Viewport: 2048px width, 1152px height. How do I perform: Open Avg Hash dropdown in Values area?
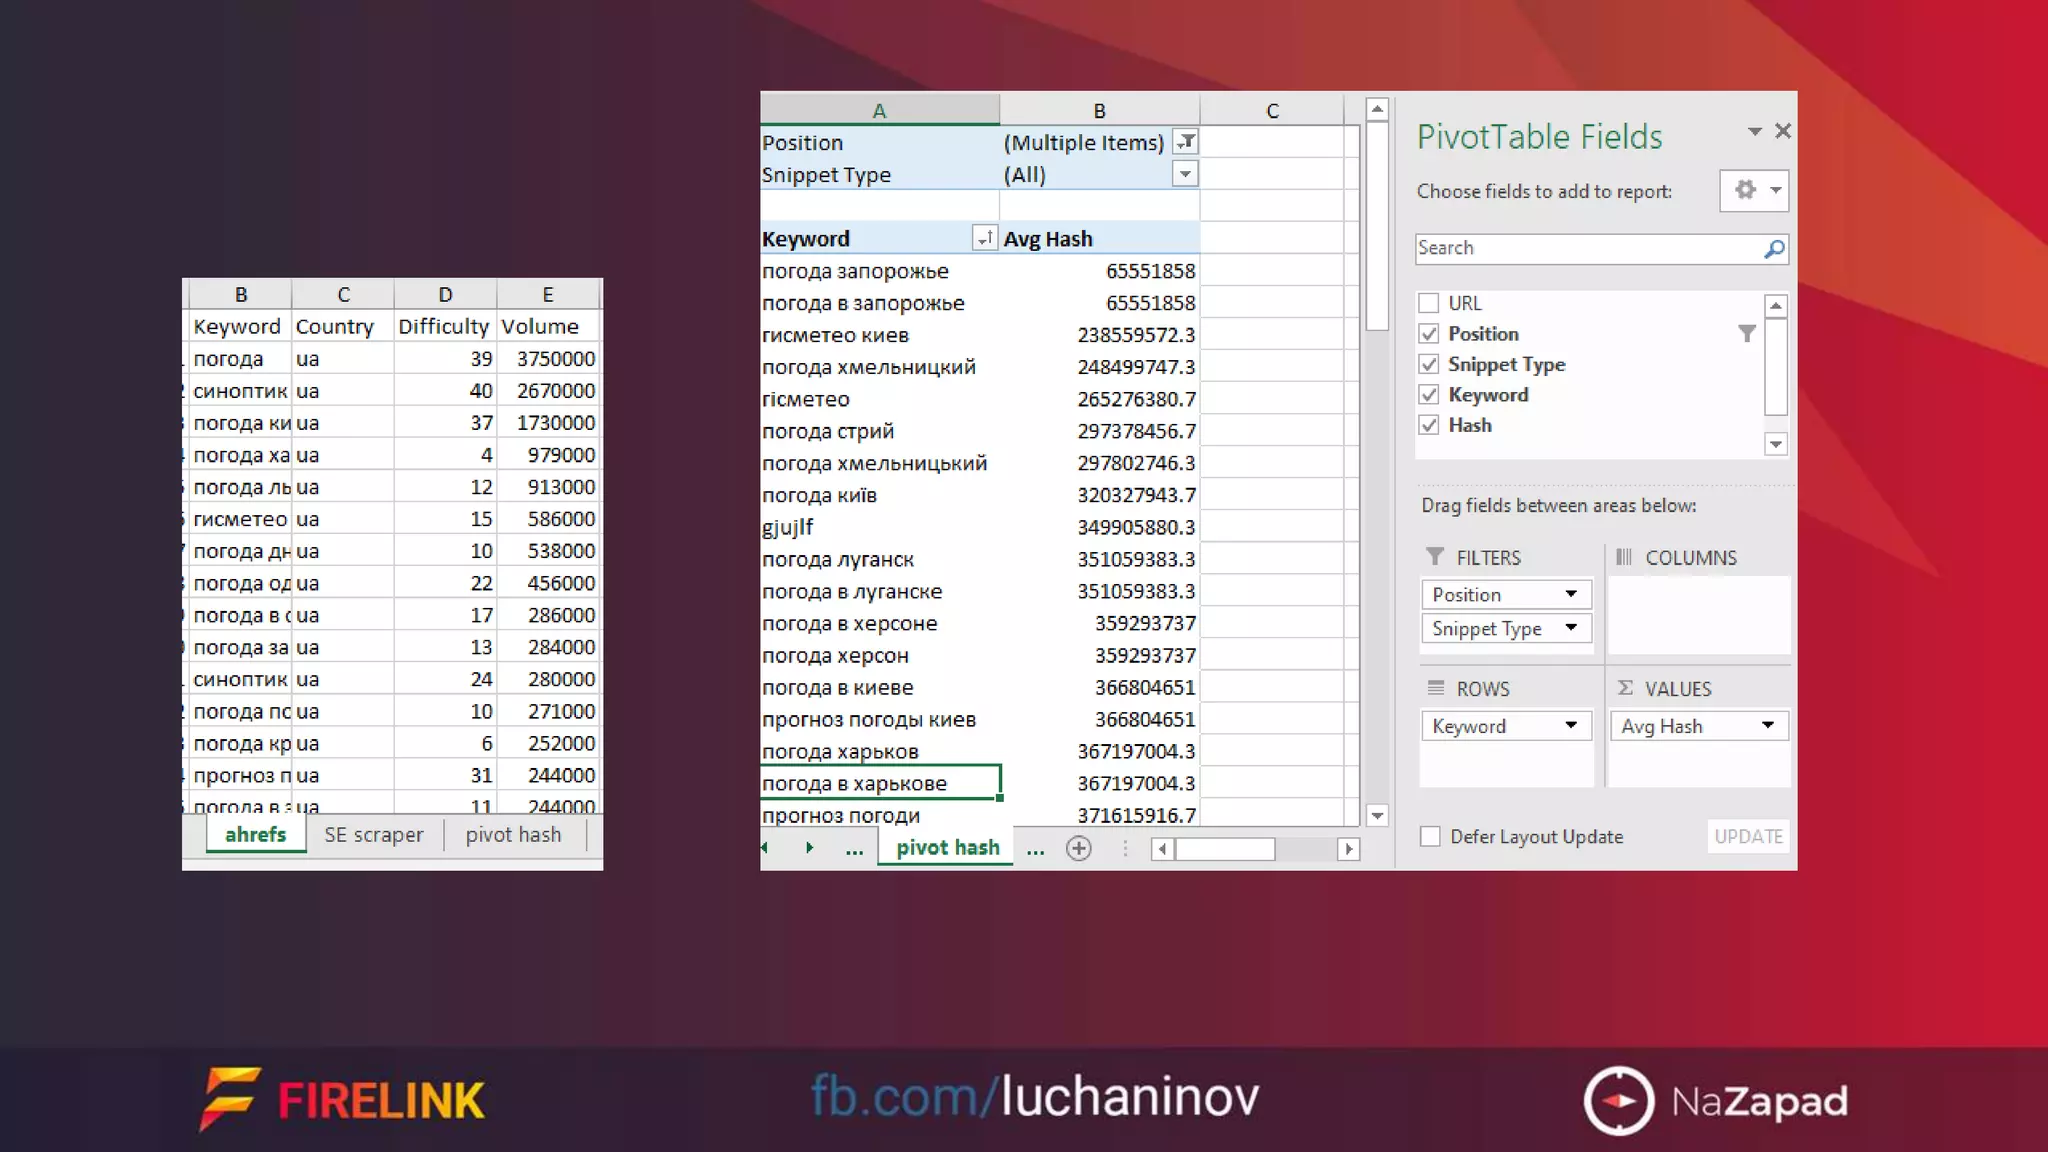click(x=1767, y=726)
